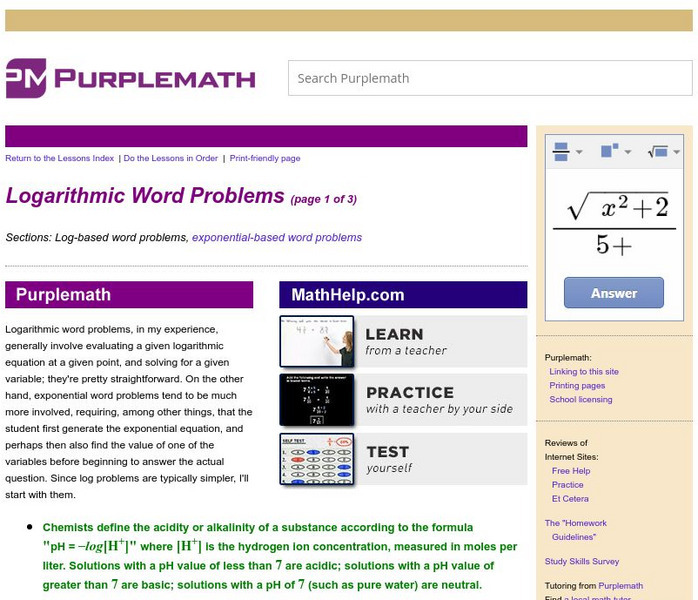
Task: Click the purple Purplemath section header
Action: (129, 295)
